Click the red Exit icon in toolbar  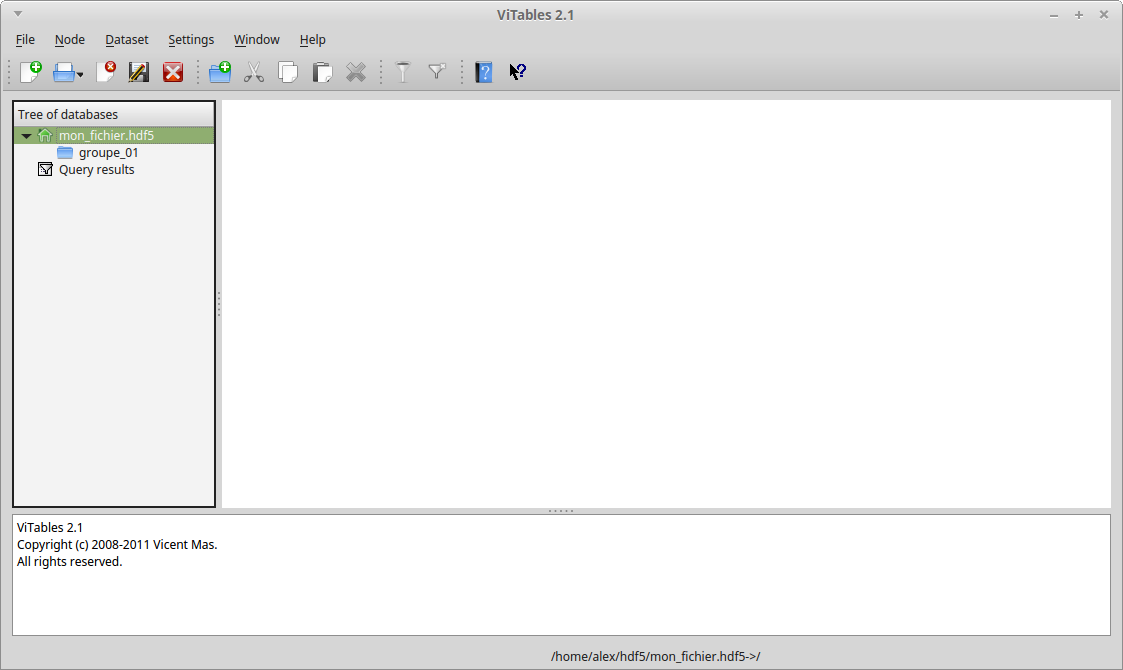click(173, 72)
